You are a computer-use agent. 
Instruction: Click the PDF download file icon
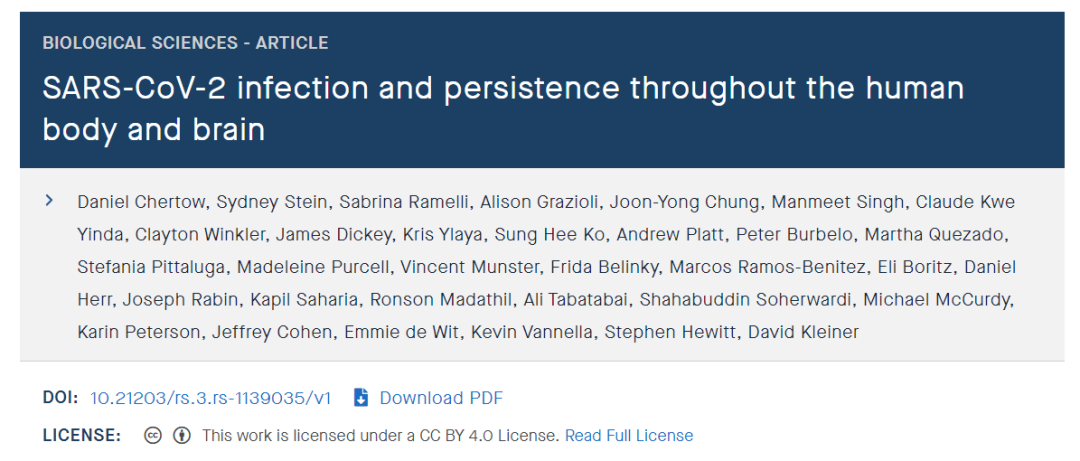point(362,398)
